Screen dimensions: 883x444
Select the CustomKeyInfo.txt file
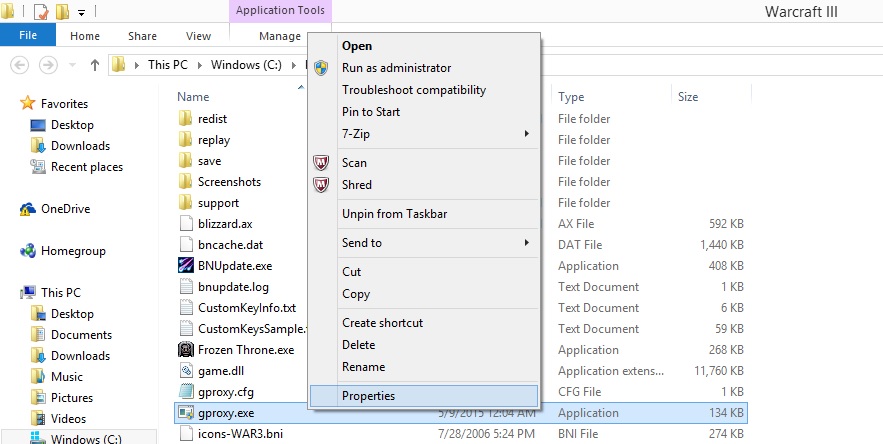247,308
